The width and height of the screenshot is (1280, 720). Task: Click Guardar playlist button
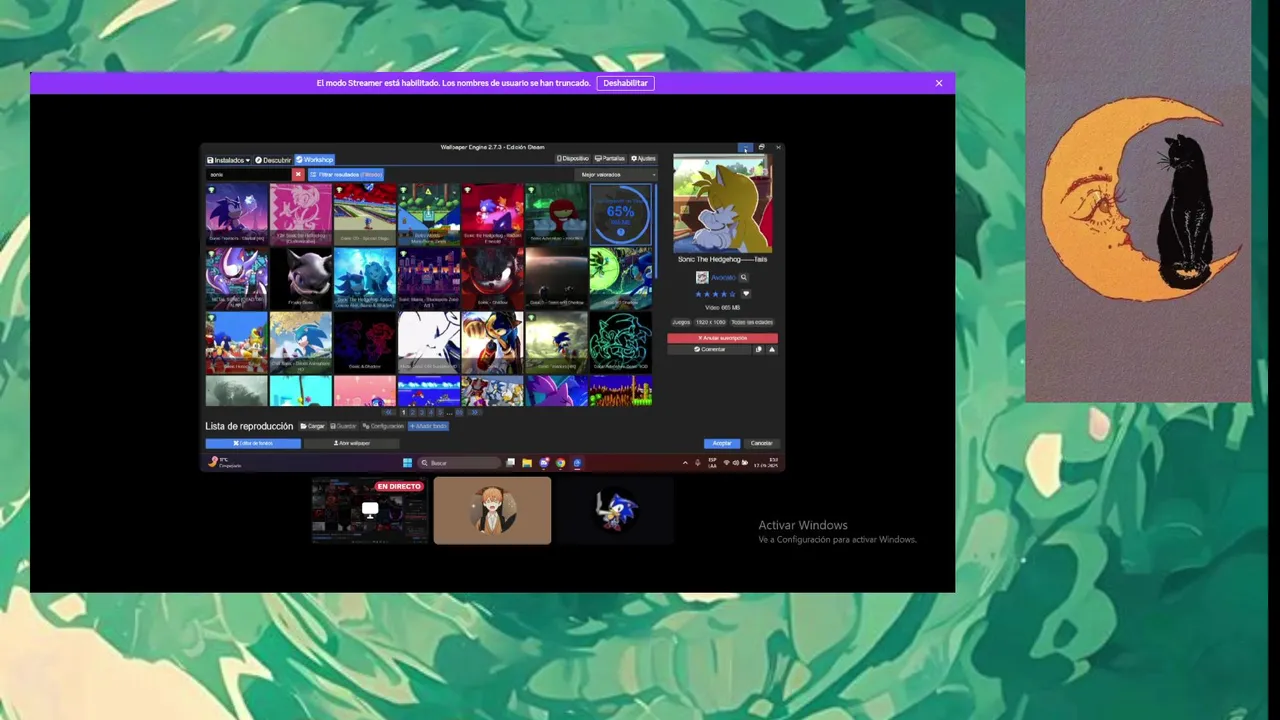[x=343, y=426]
